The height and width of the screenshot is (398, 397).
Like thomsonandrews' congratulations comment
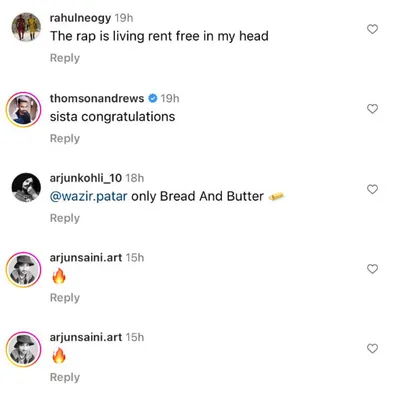point(372,109)
